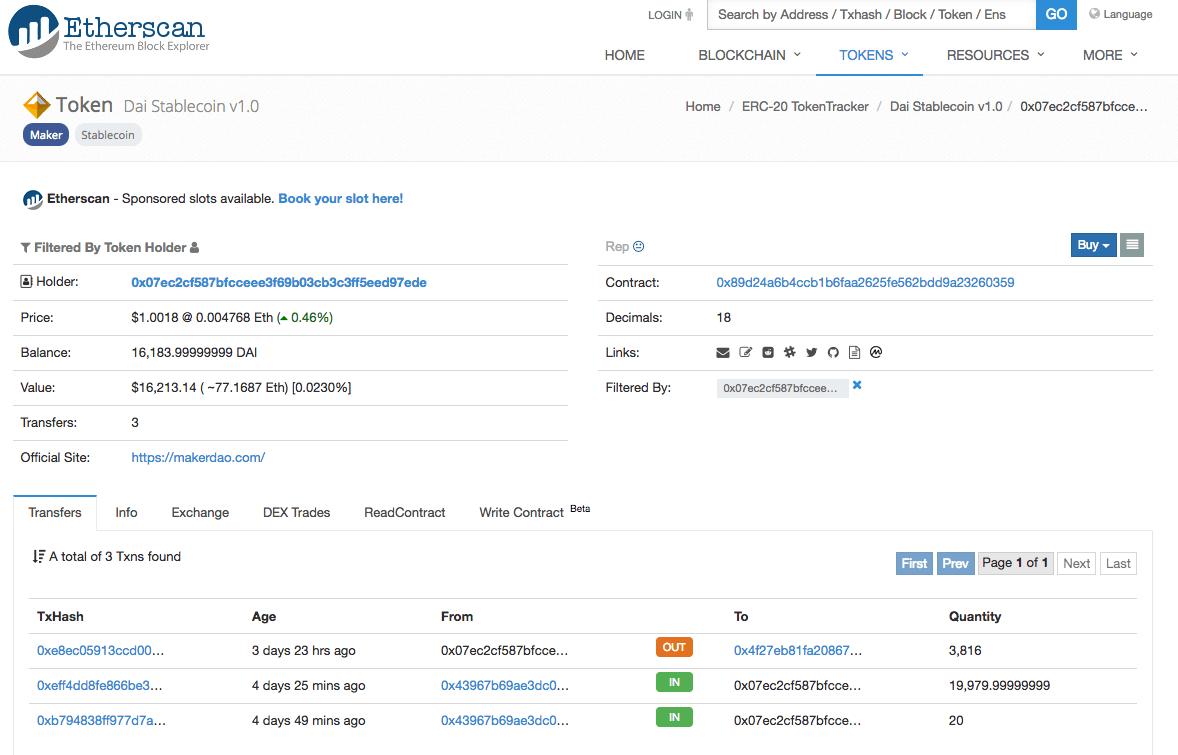The image size is (1178, 755).
Task: Click the reputation smiley icon
Action: click(x=639, y=246)
